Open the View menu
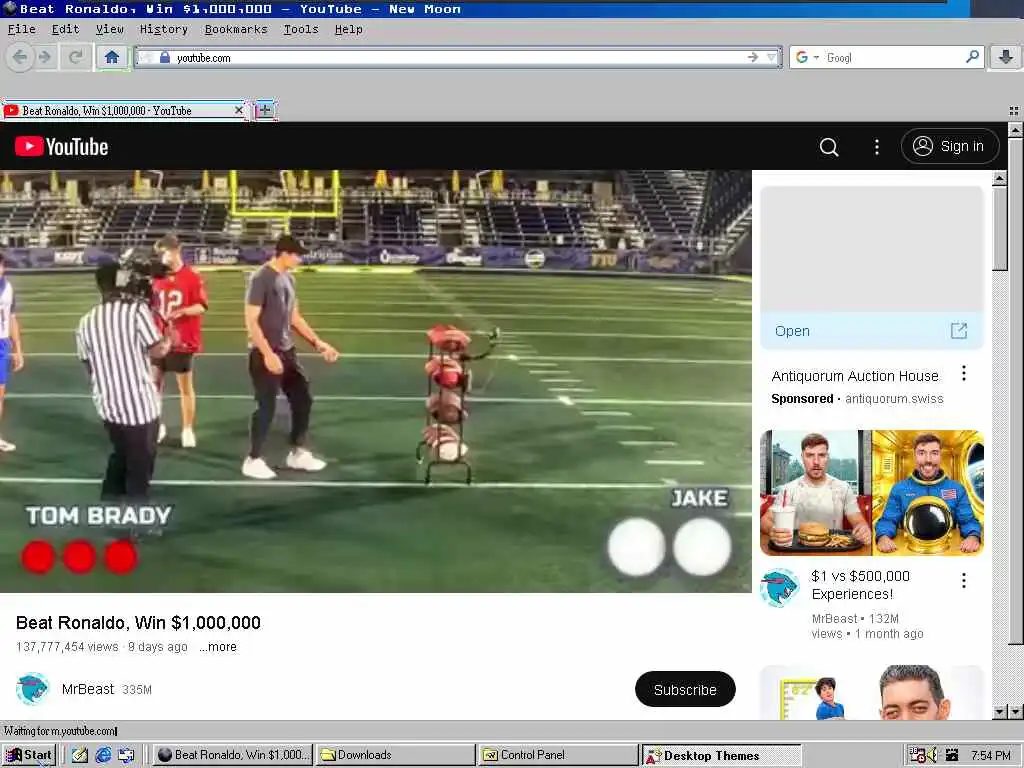Image resolution: width=1024 pixels, height=768 pixels. point(109,29)
